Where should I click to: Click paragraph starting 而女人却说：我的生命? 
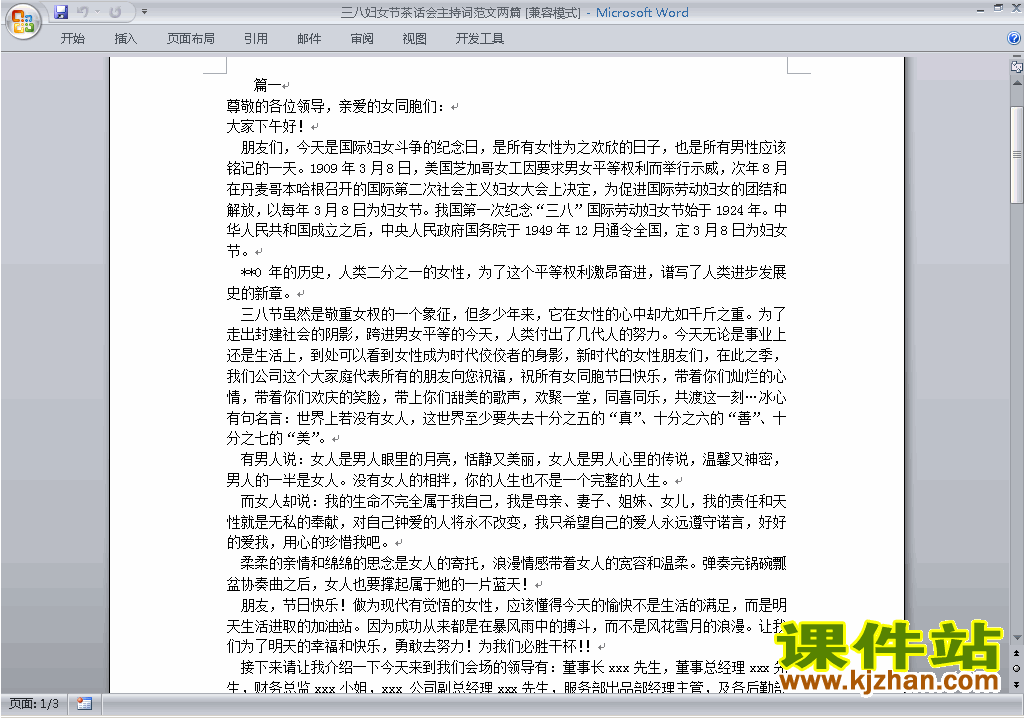[x=506, y=521]
